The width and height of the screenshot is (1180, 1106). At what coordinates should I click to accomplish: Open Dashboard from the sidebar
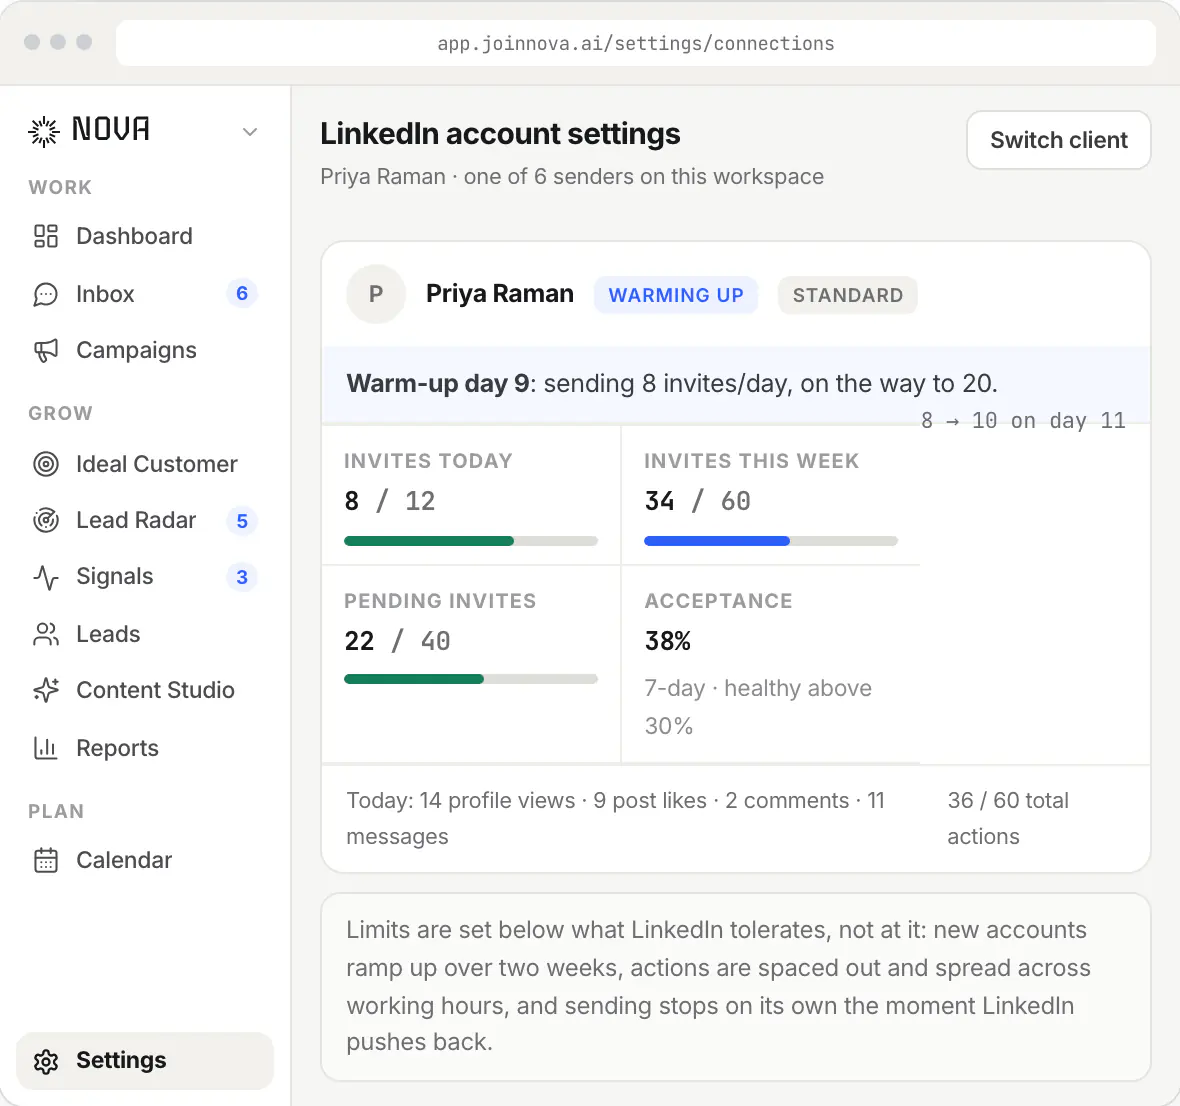coord(135,235)
